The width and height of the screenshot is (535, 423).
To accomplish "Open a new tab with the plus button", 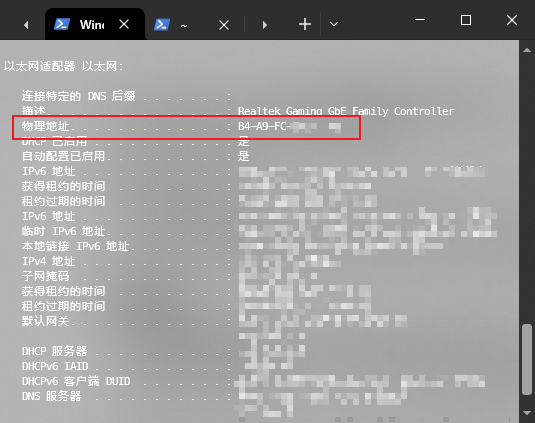I will point(305,24).
